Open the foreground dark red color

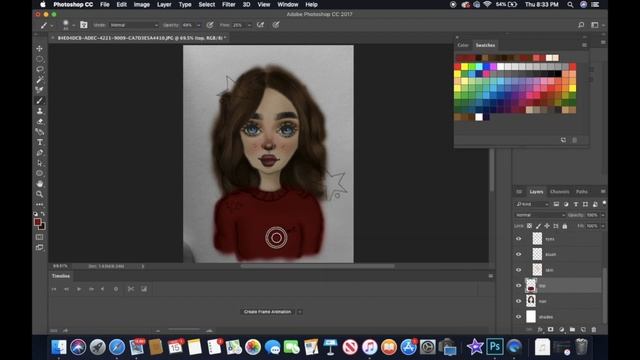point(38,222)
